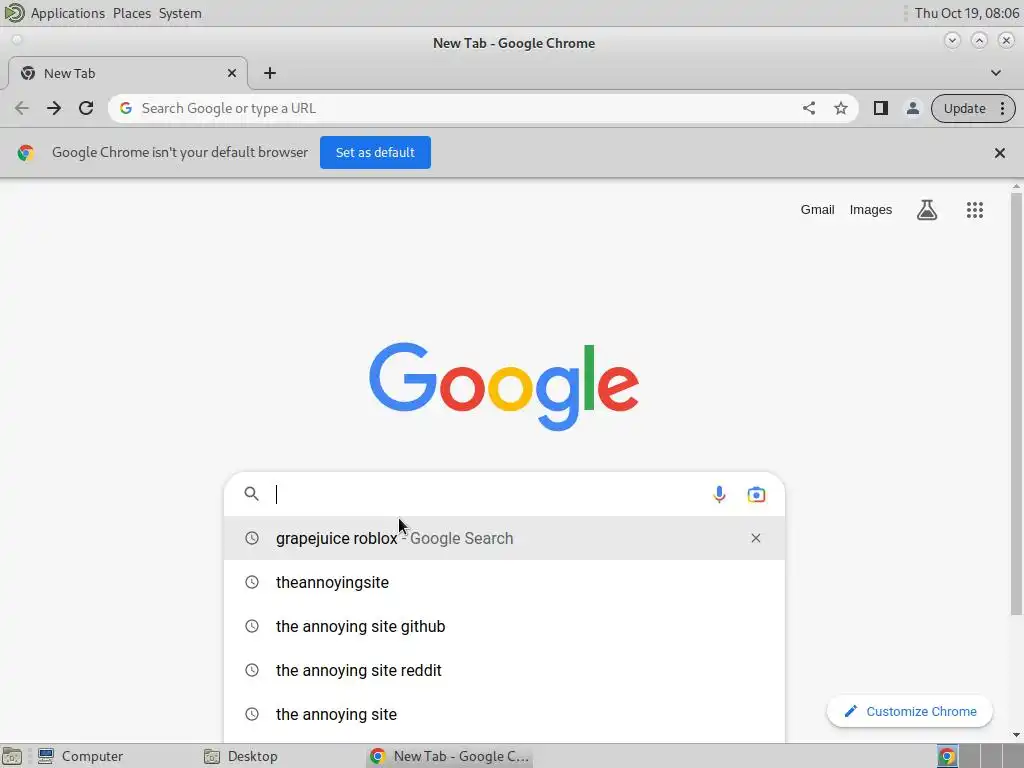Select the theannoyingsite suggestion
Image resolution: width=1024 pixels, height=768 pixels.
click(x=504, y=582)
